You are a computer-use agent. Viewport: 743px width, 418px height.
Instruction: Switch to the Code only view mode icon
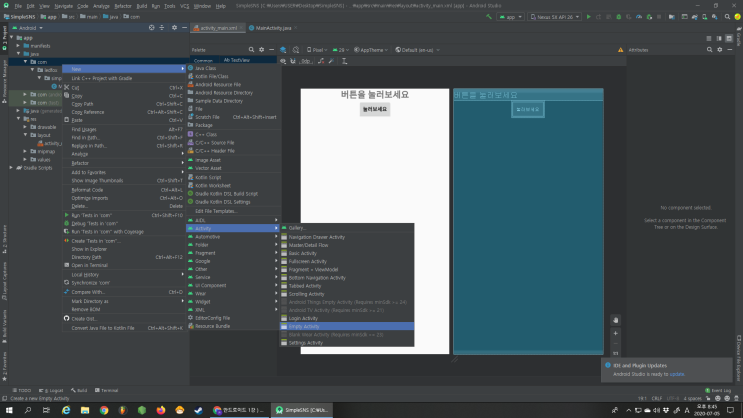[709, 39]
